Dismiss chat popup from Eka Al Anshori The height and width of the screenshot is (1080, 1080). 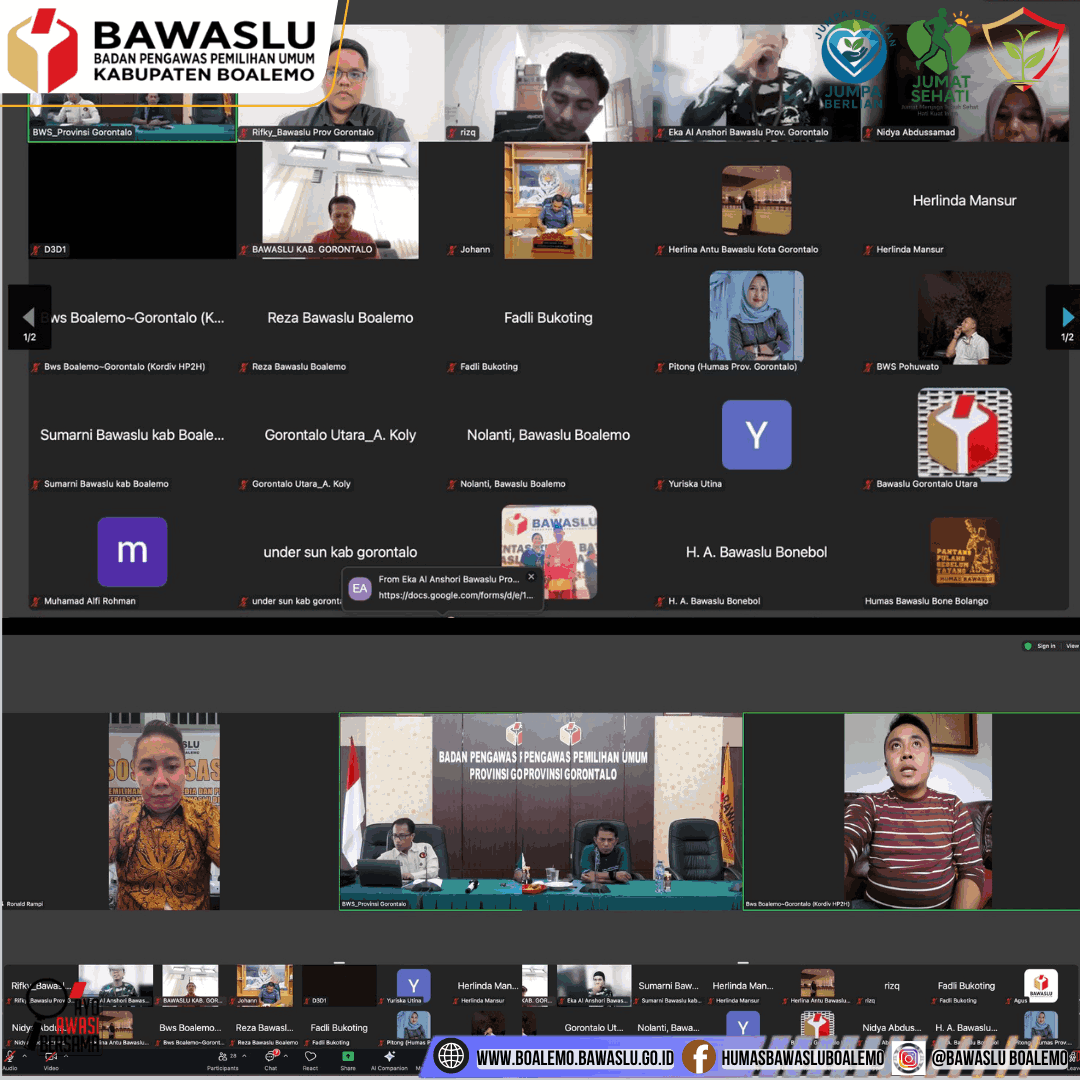531,577
